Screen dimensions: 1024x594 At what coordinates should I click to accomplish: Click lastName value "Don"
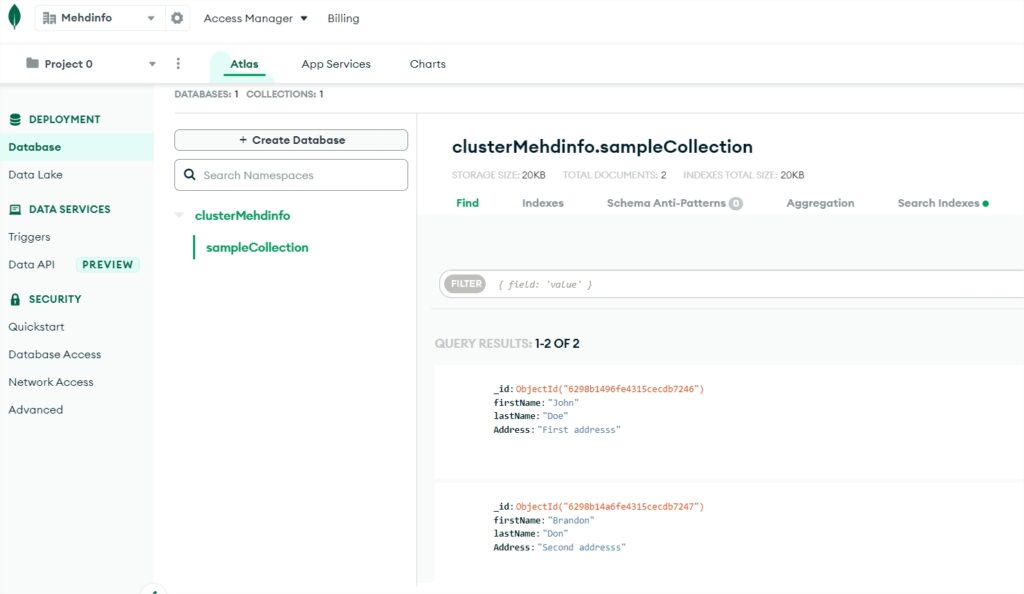tap(555, 533)
